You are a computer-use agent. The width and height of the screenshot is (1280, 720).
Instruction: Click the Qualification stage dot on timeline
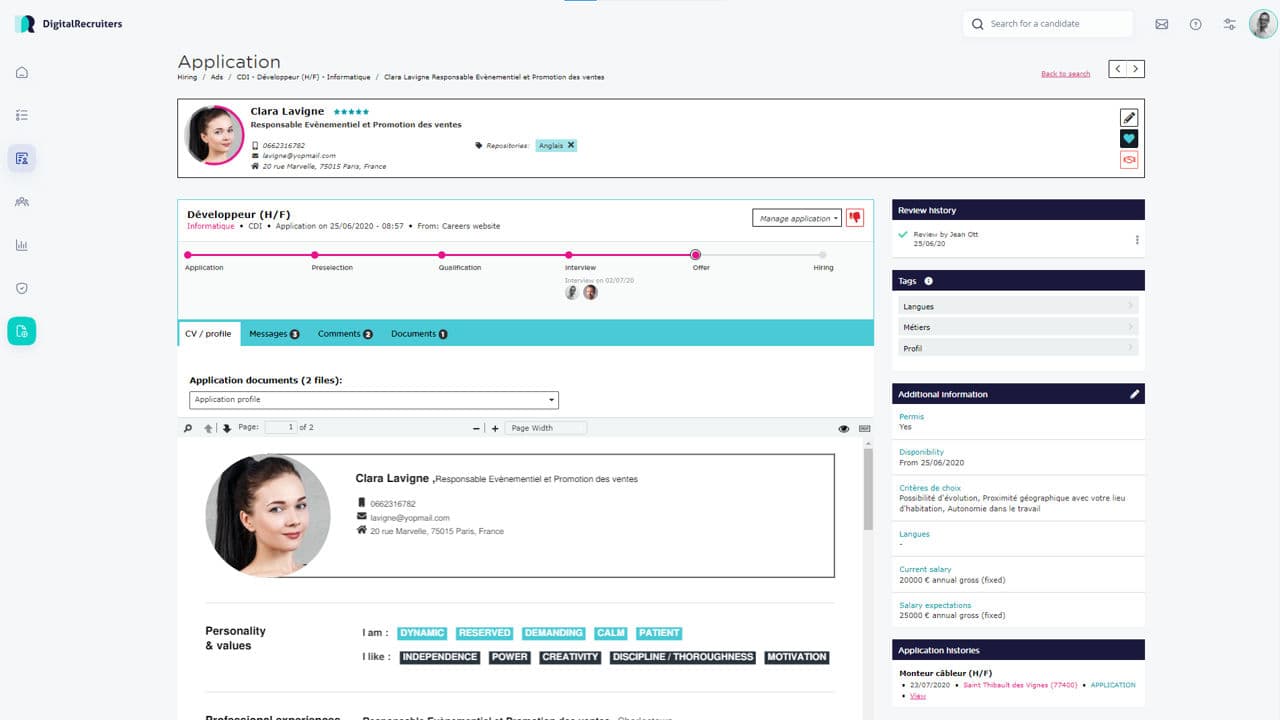442,255
